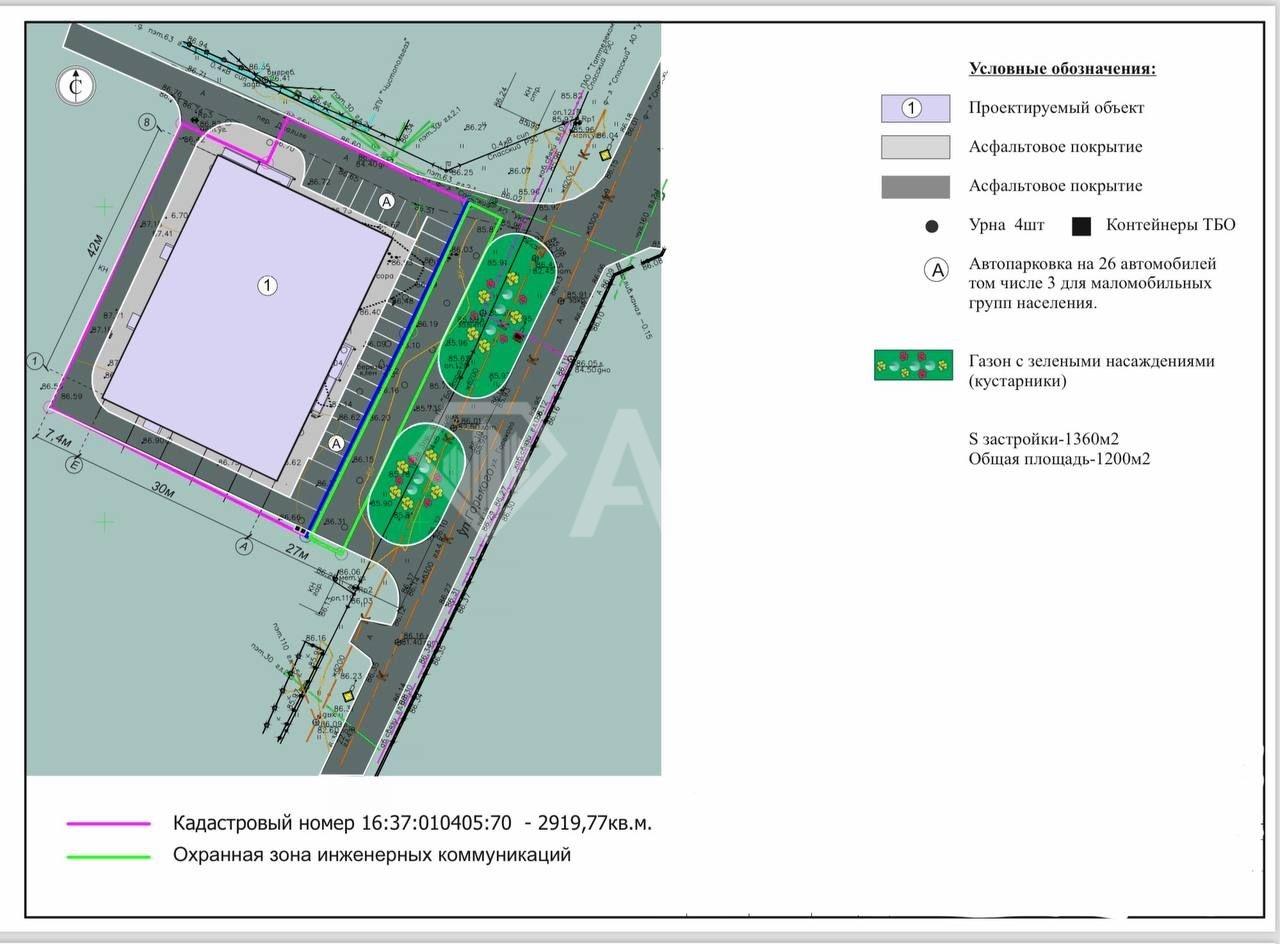This screenshot has width=1280, height=944.
Task: Click the green lawn legend swatch with flowers
Action: 913,365
